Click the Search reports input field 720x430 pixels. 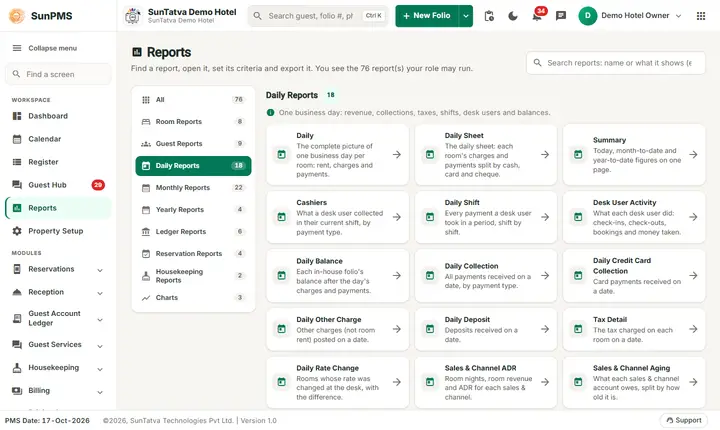pos(616,63)
